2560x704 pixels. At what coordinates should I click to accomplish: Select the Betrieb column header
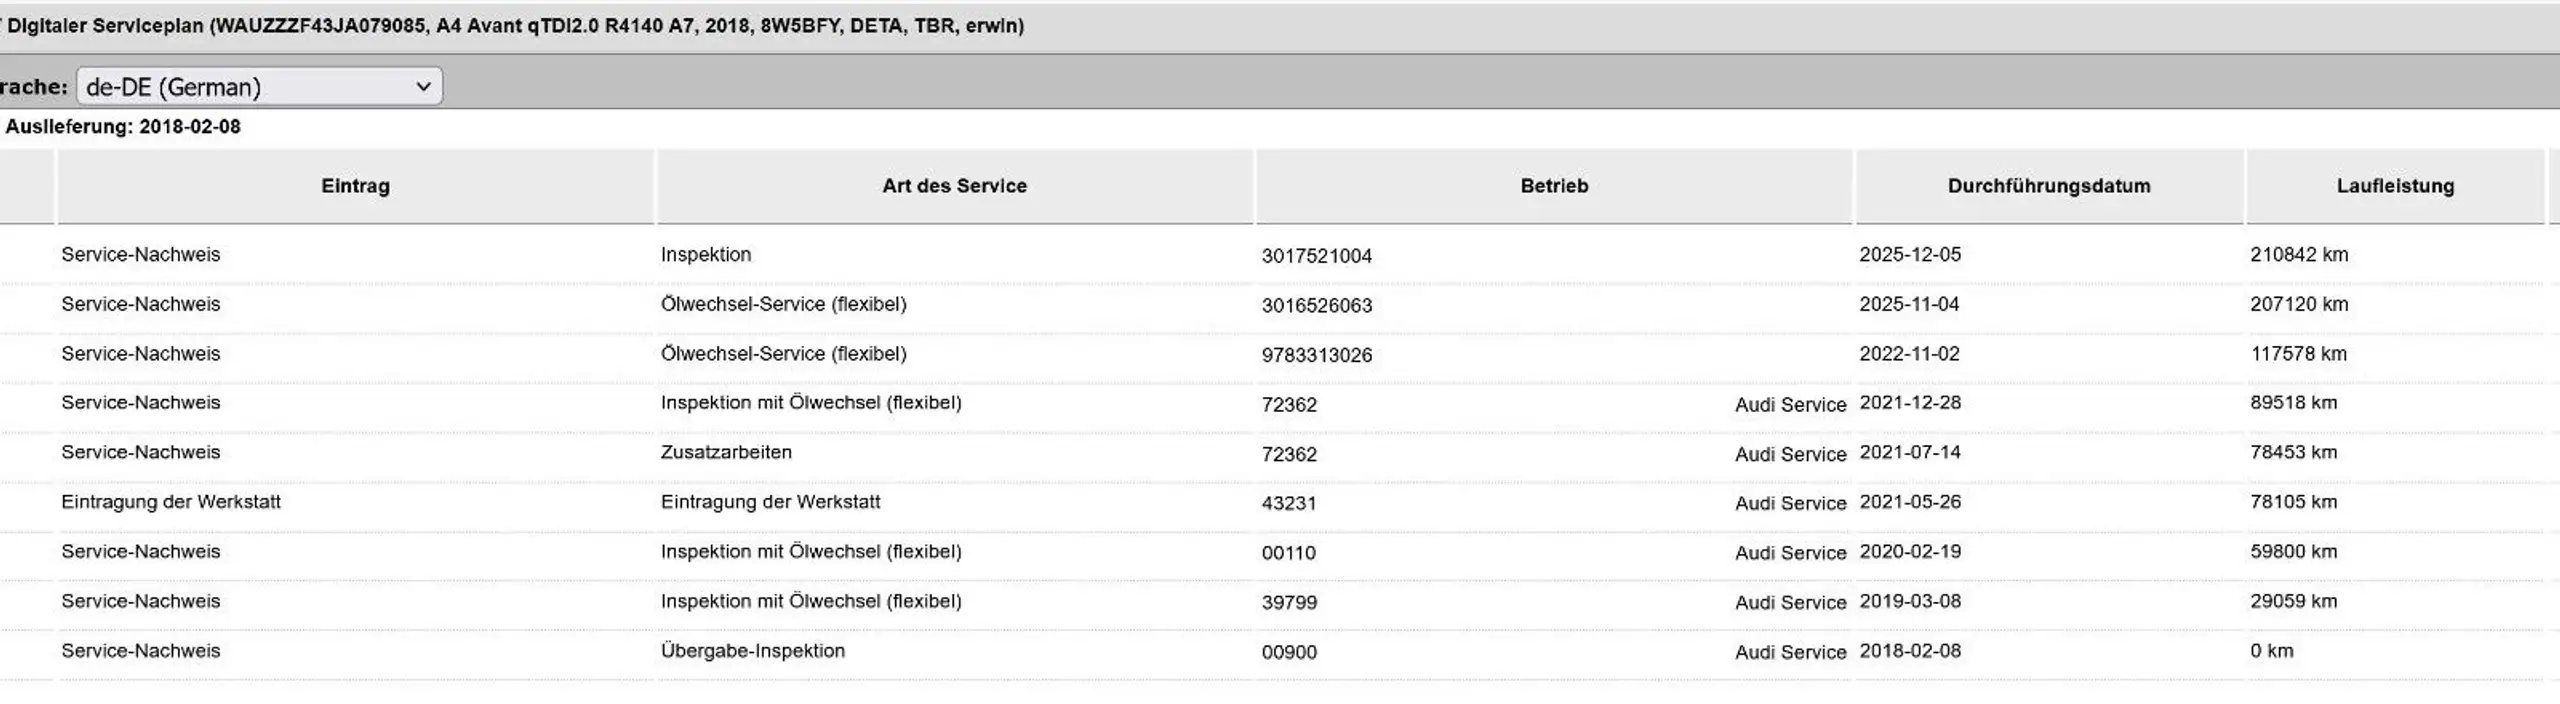click(1554, 186)
